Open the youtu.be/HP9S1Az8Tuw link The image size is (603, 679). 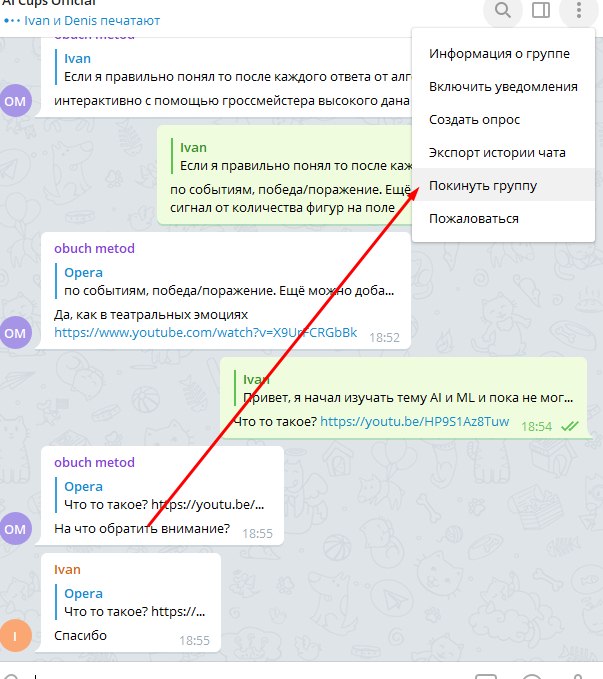tap(415, 421)
